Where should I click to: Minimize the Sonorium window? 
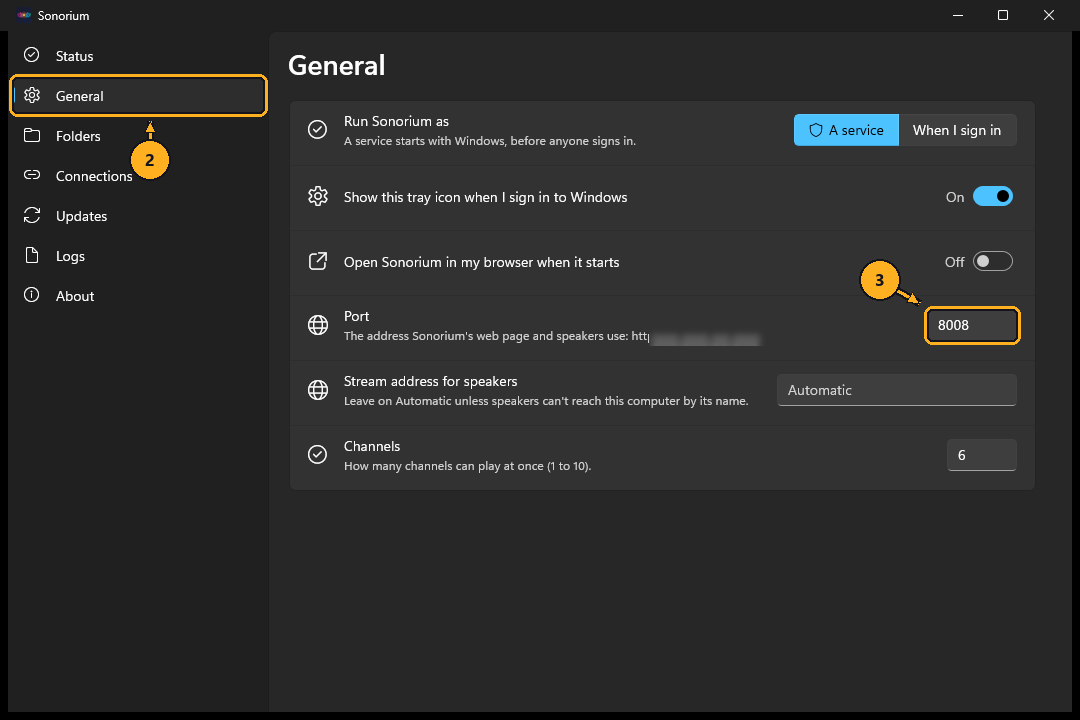(957, 15)
